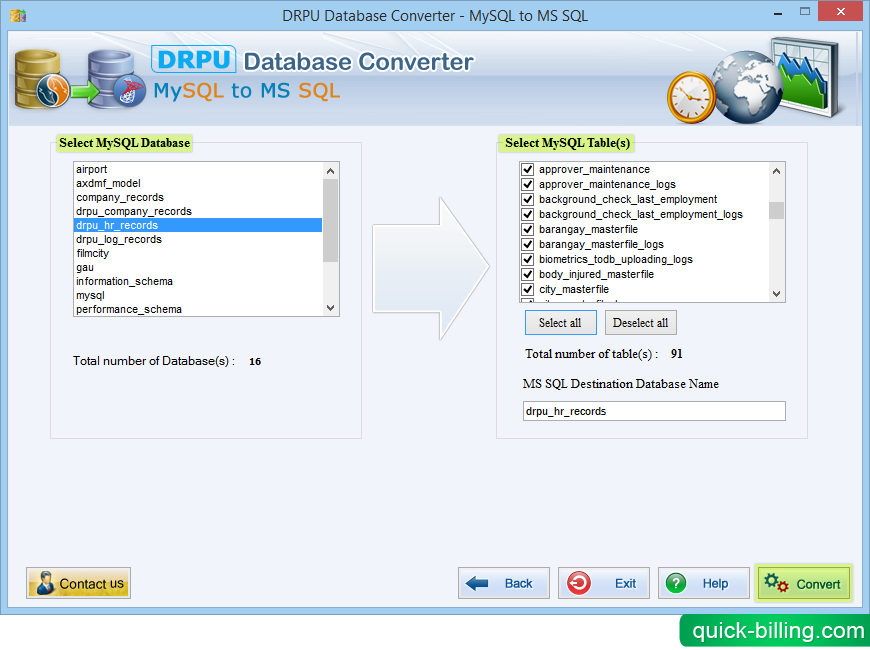Click Select all tables button
This screenshot has width=870, height=650.
560,322
